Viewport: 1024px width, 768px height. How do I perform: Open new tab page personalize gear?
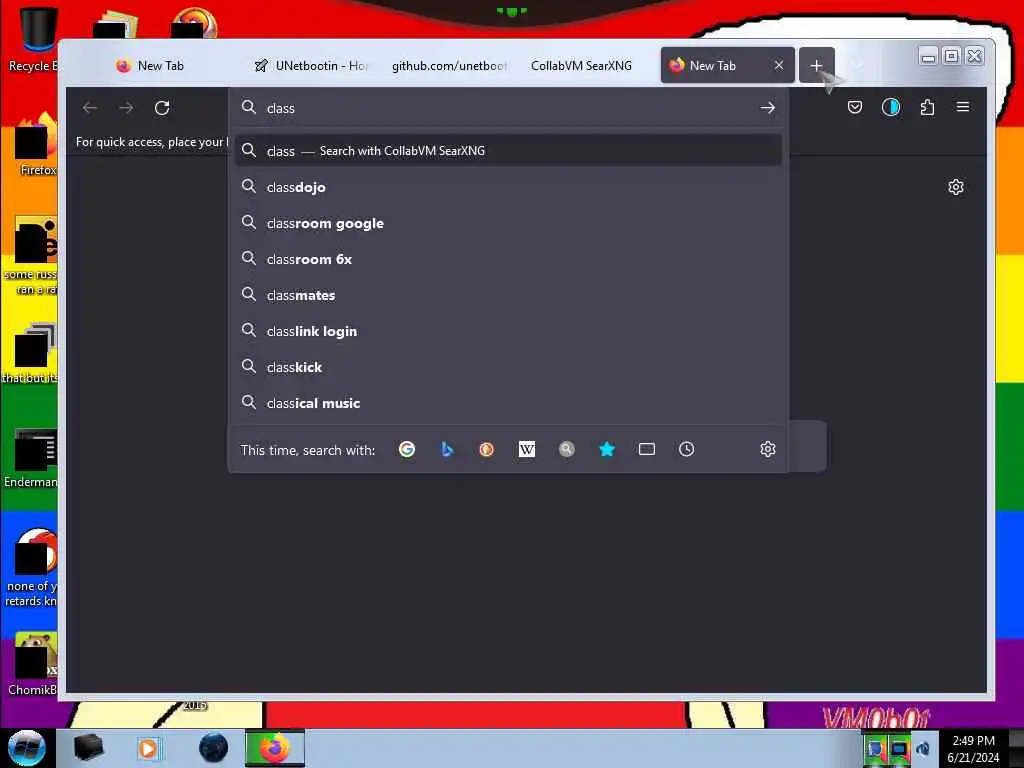click(955, 187)
